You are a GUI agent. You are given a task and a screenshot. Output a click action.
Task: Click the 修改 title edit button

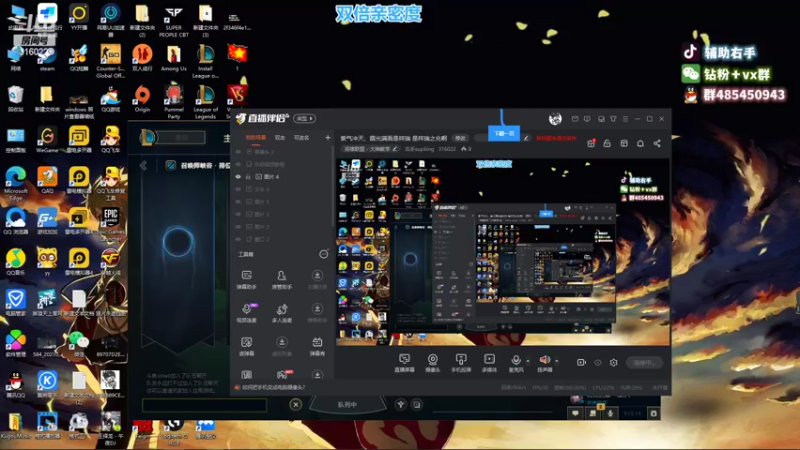tap(460, 138)
